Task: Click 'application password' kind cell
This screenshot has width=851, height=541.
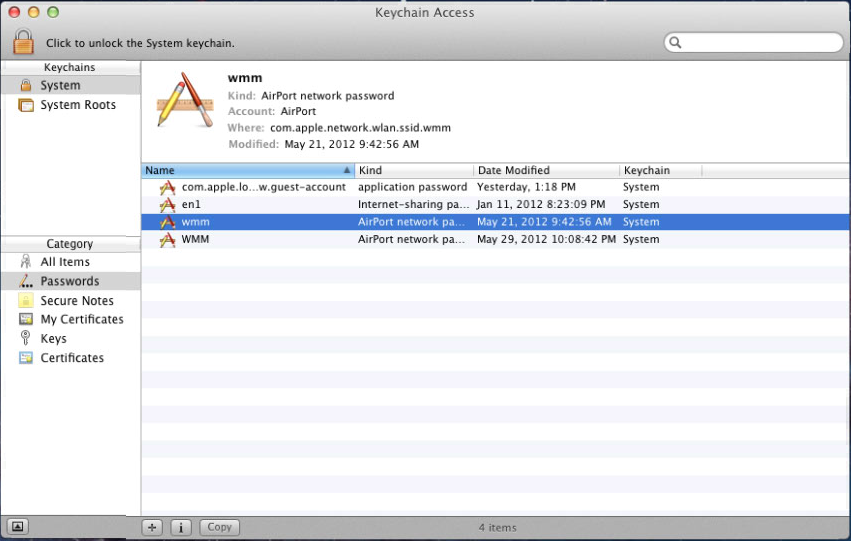Action: (x=412, y=187)
